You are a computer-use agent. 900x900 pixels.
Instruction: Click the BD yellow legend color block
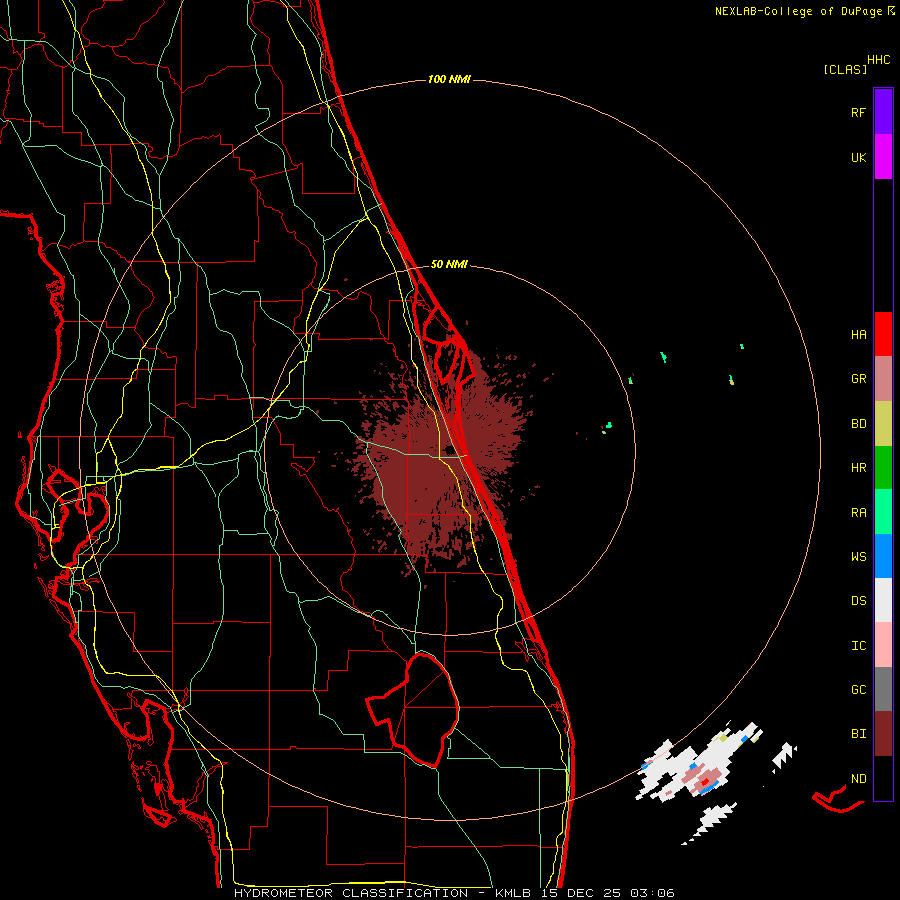coord(883,424)
